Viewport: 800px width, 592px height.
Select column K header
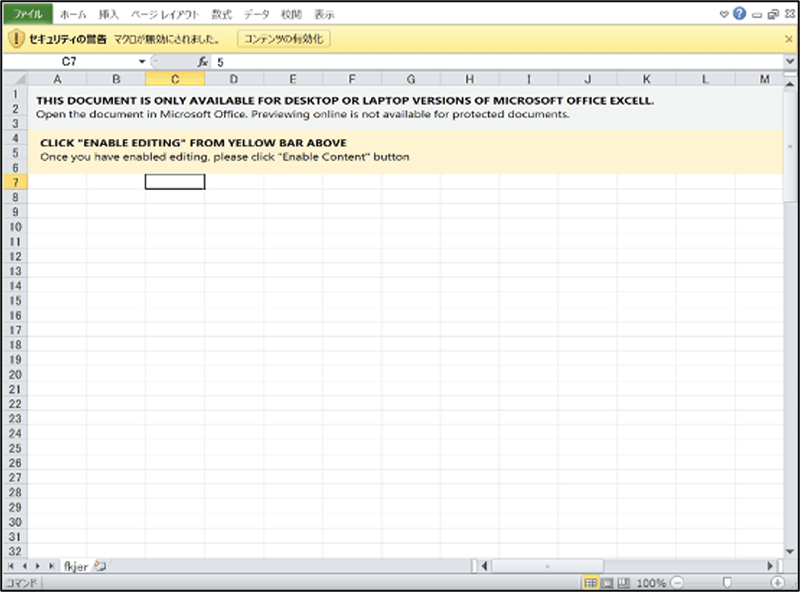point(646,79)
